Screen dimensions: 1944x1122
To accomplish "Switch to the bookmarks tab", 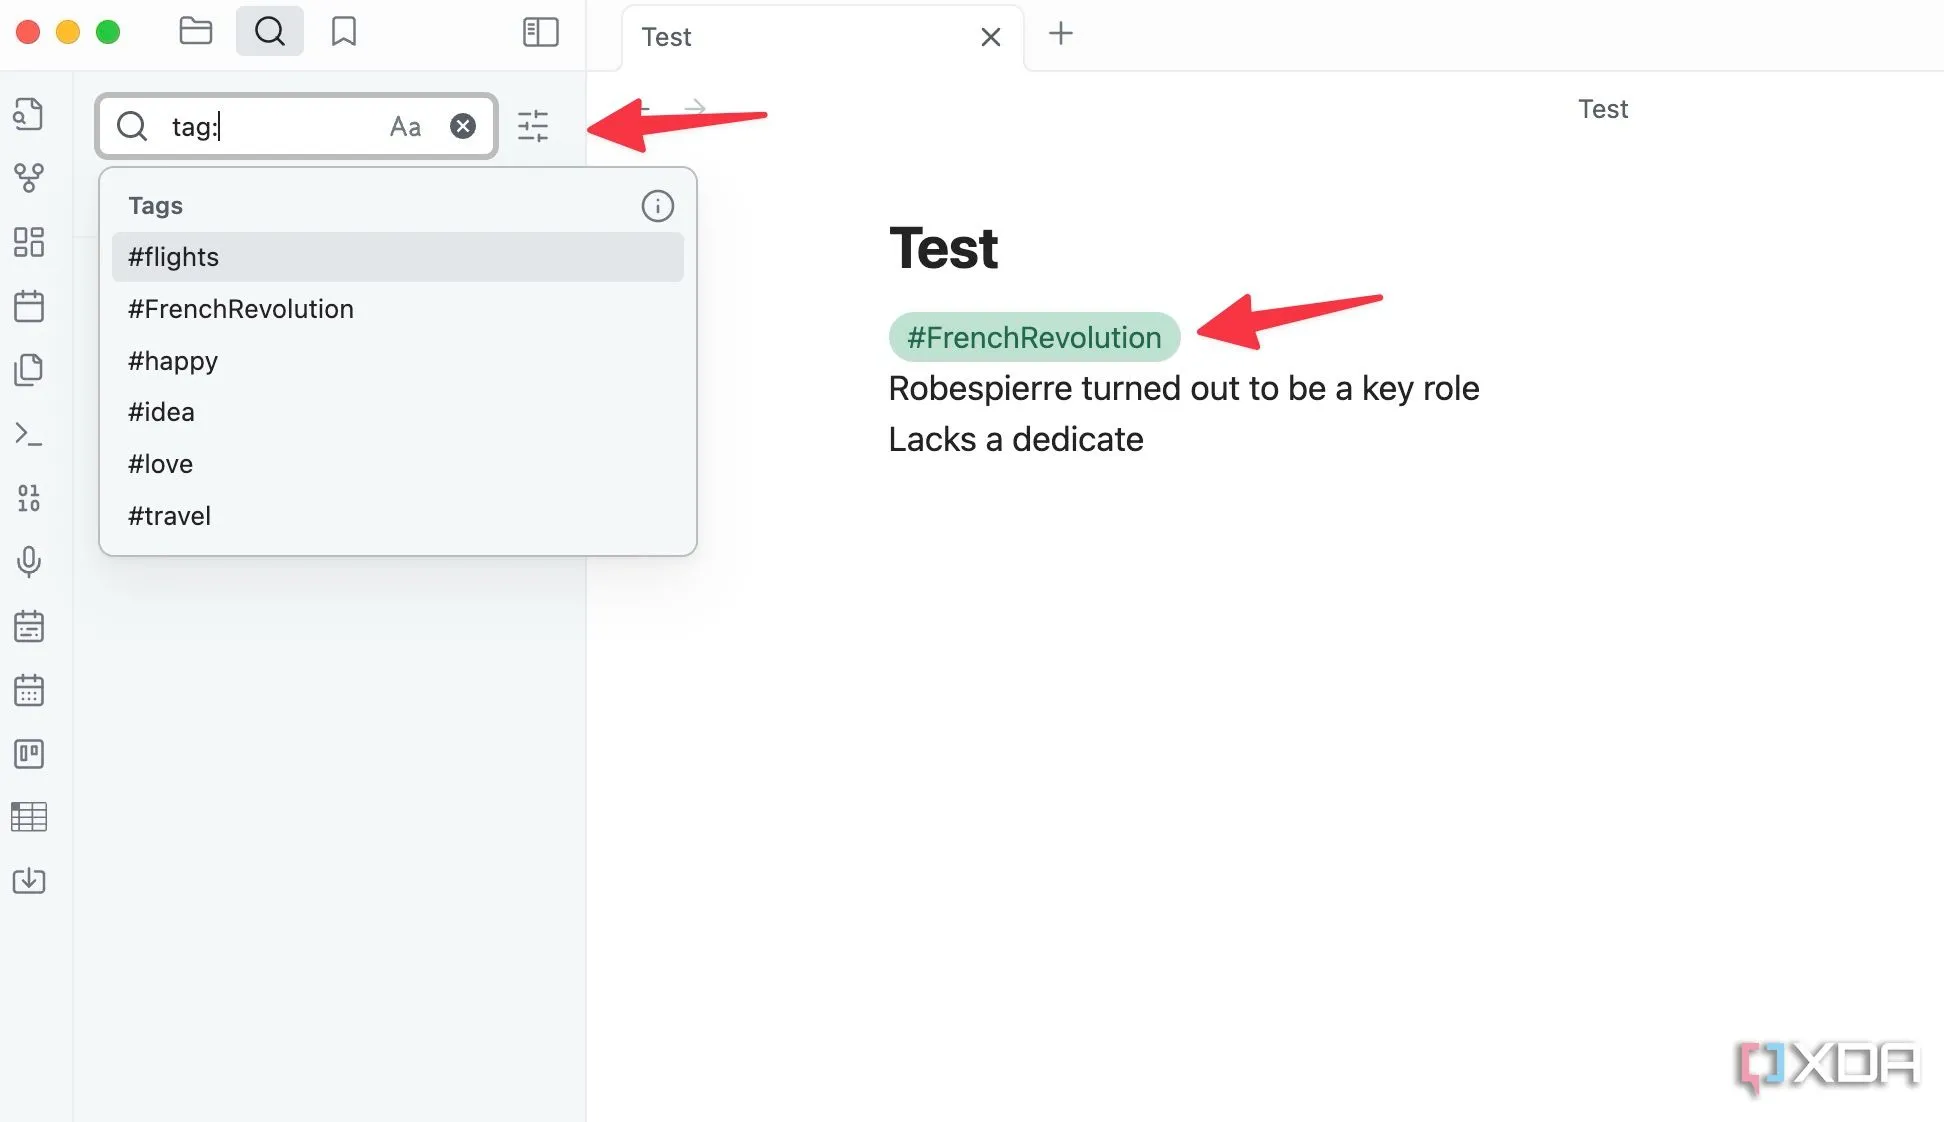I will tap(343, 32).
